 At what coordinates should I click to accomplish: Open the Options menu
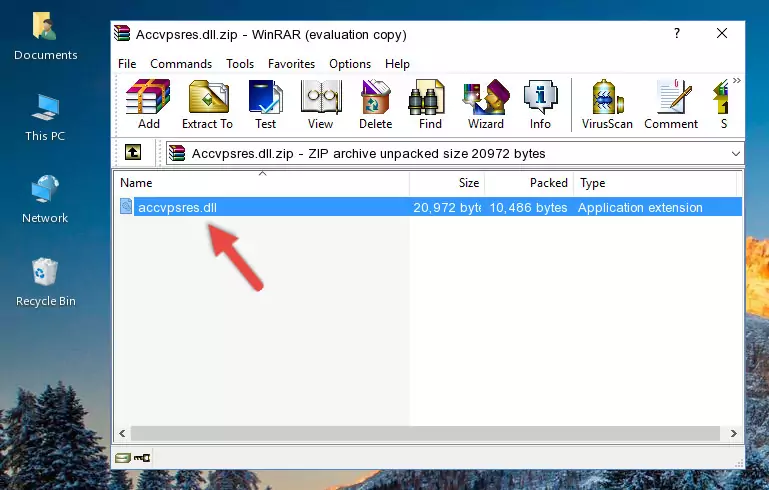pyautogui.click(x=350, y=64)
